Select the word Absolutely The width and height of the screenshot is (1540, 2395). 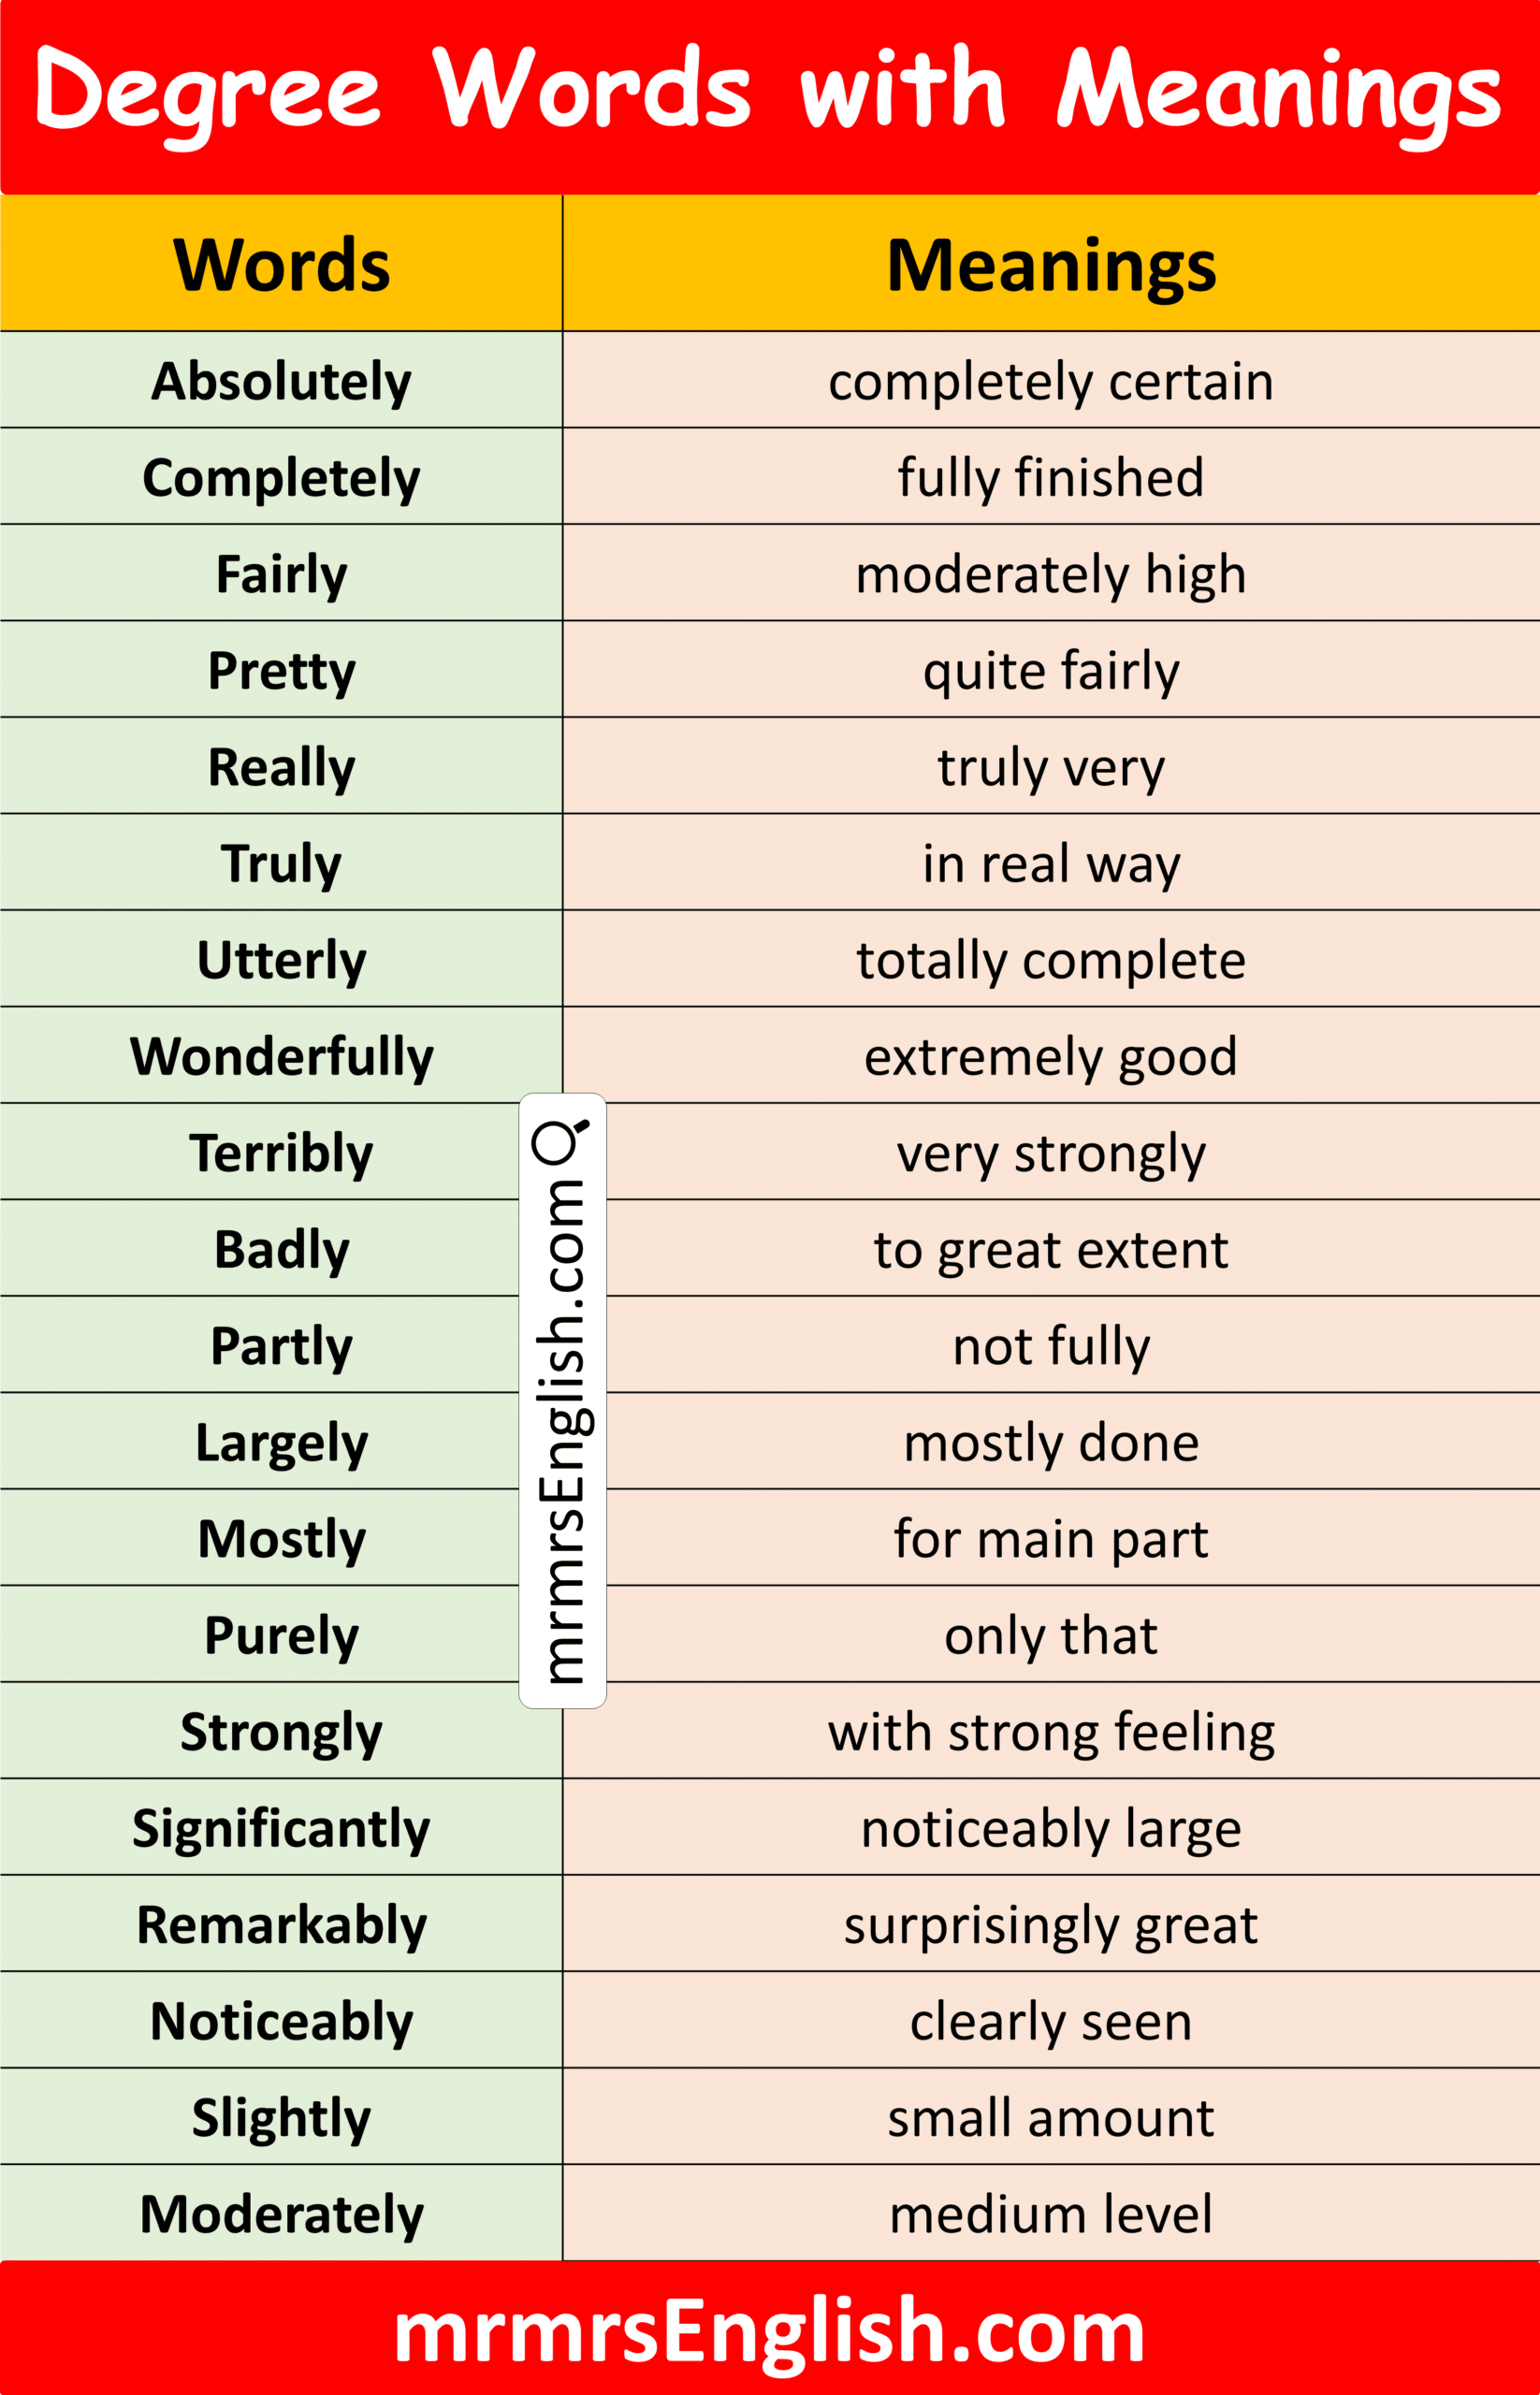pyautogui.click(x=281, y=381)
